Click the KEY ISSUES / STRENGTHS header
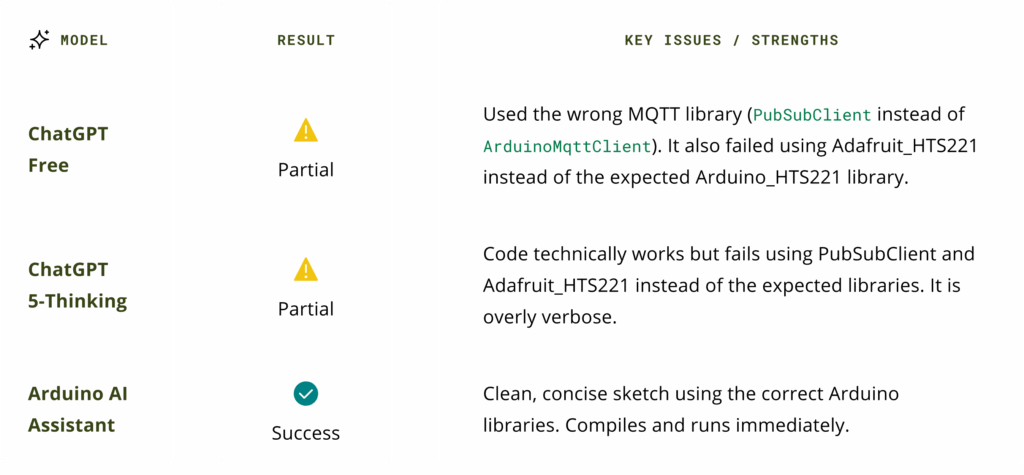Image resolution: width=1024 pixels, height=475 pixels. [731, 41]
